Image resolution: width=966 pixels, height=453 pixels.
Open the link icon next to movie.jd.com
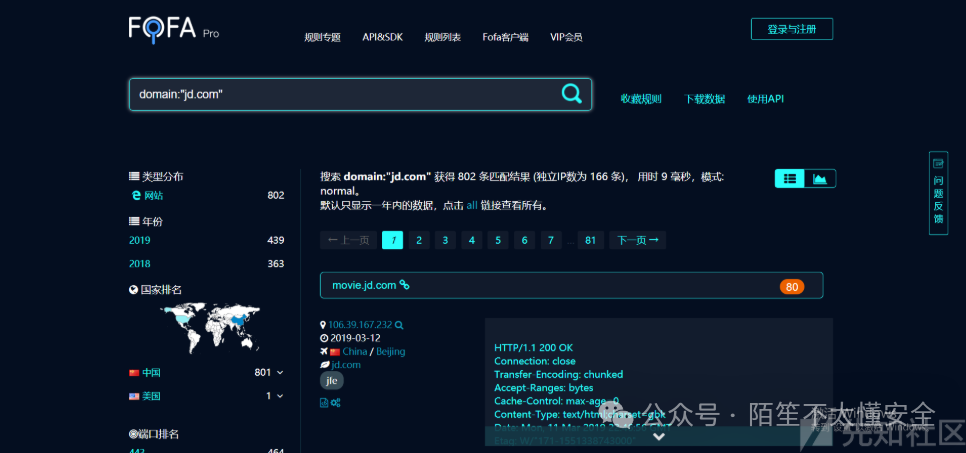[404, 285]
